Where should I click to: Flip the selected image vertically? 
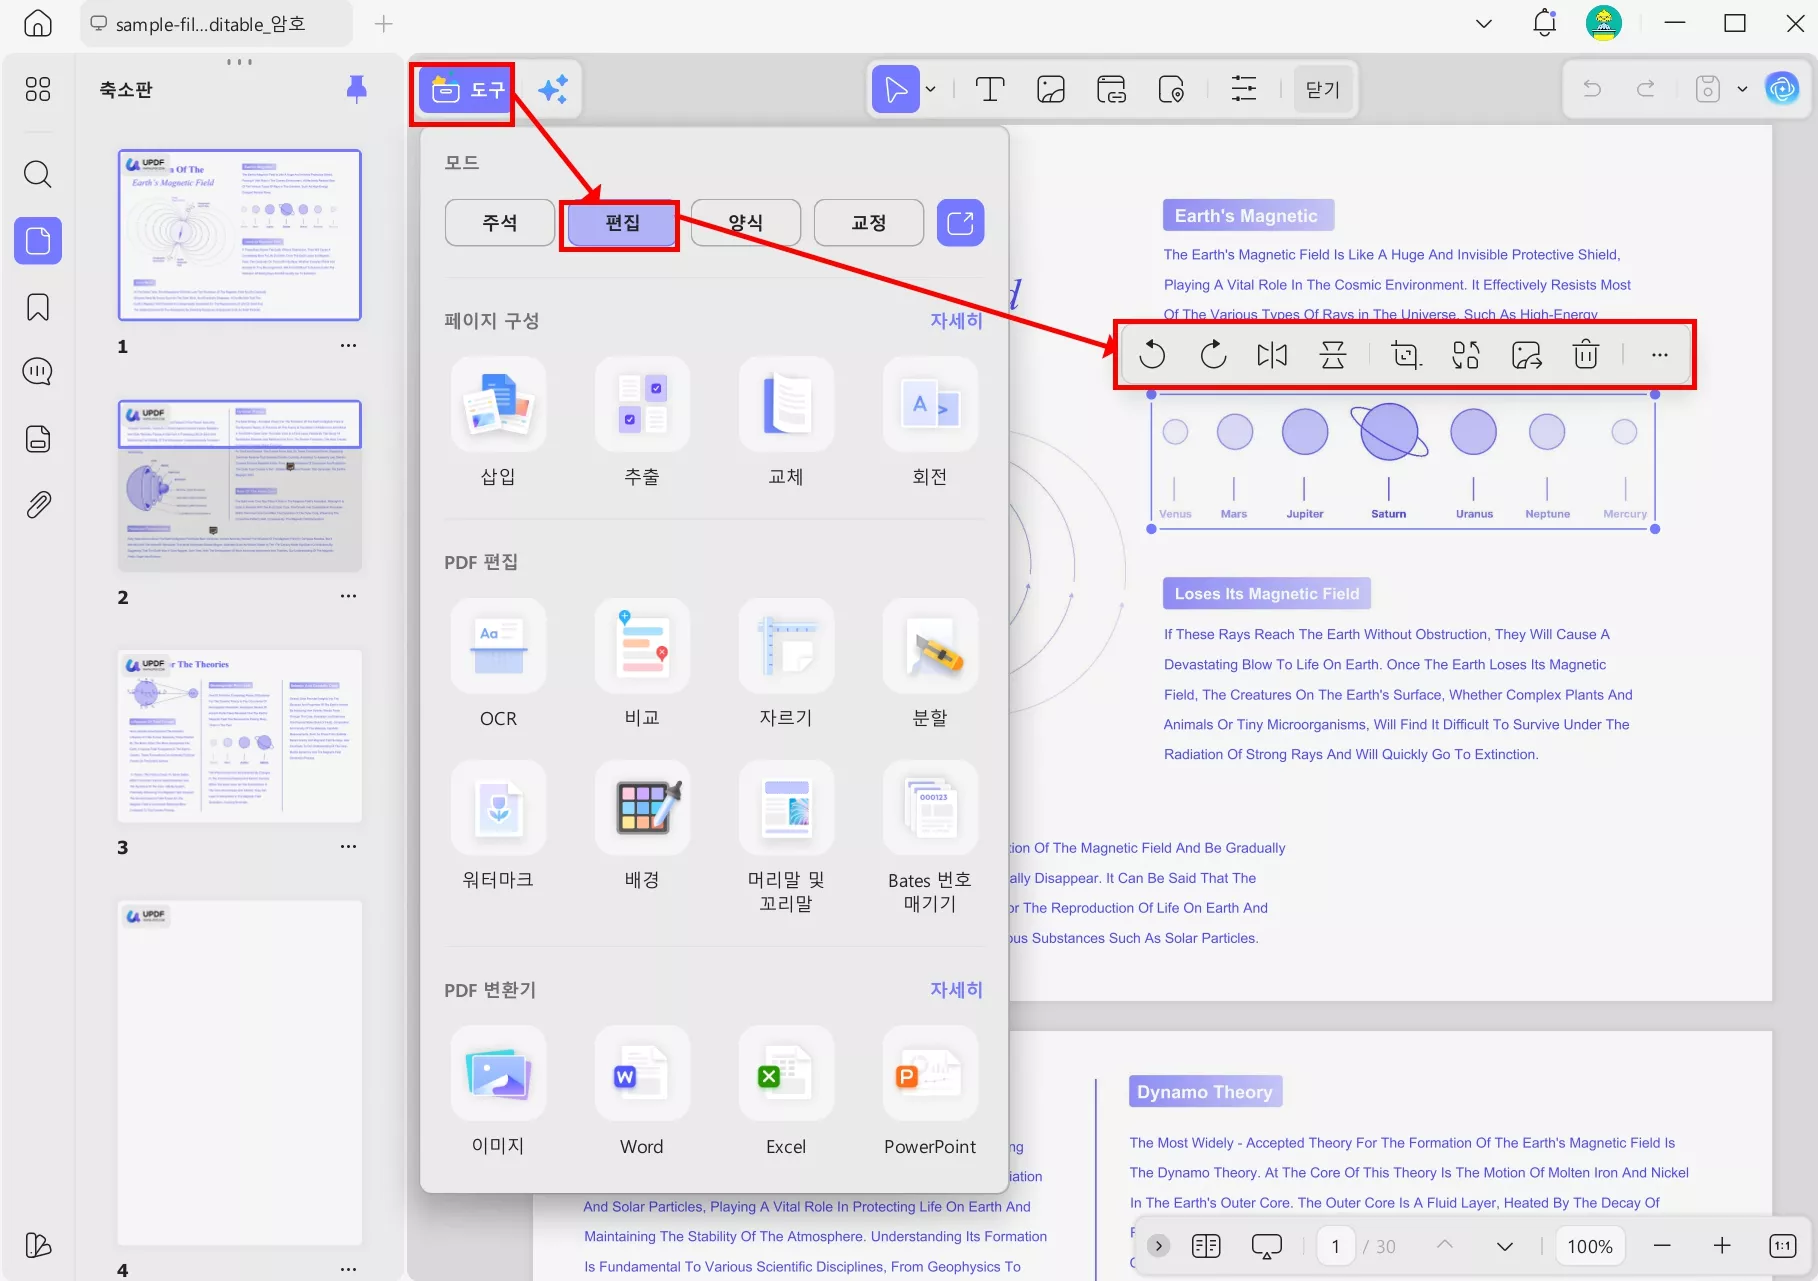tap(1333, 355)
